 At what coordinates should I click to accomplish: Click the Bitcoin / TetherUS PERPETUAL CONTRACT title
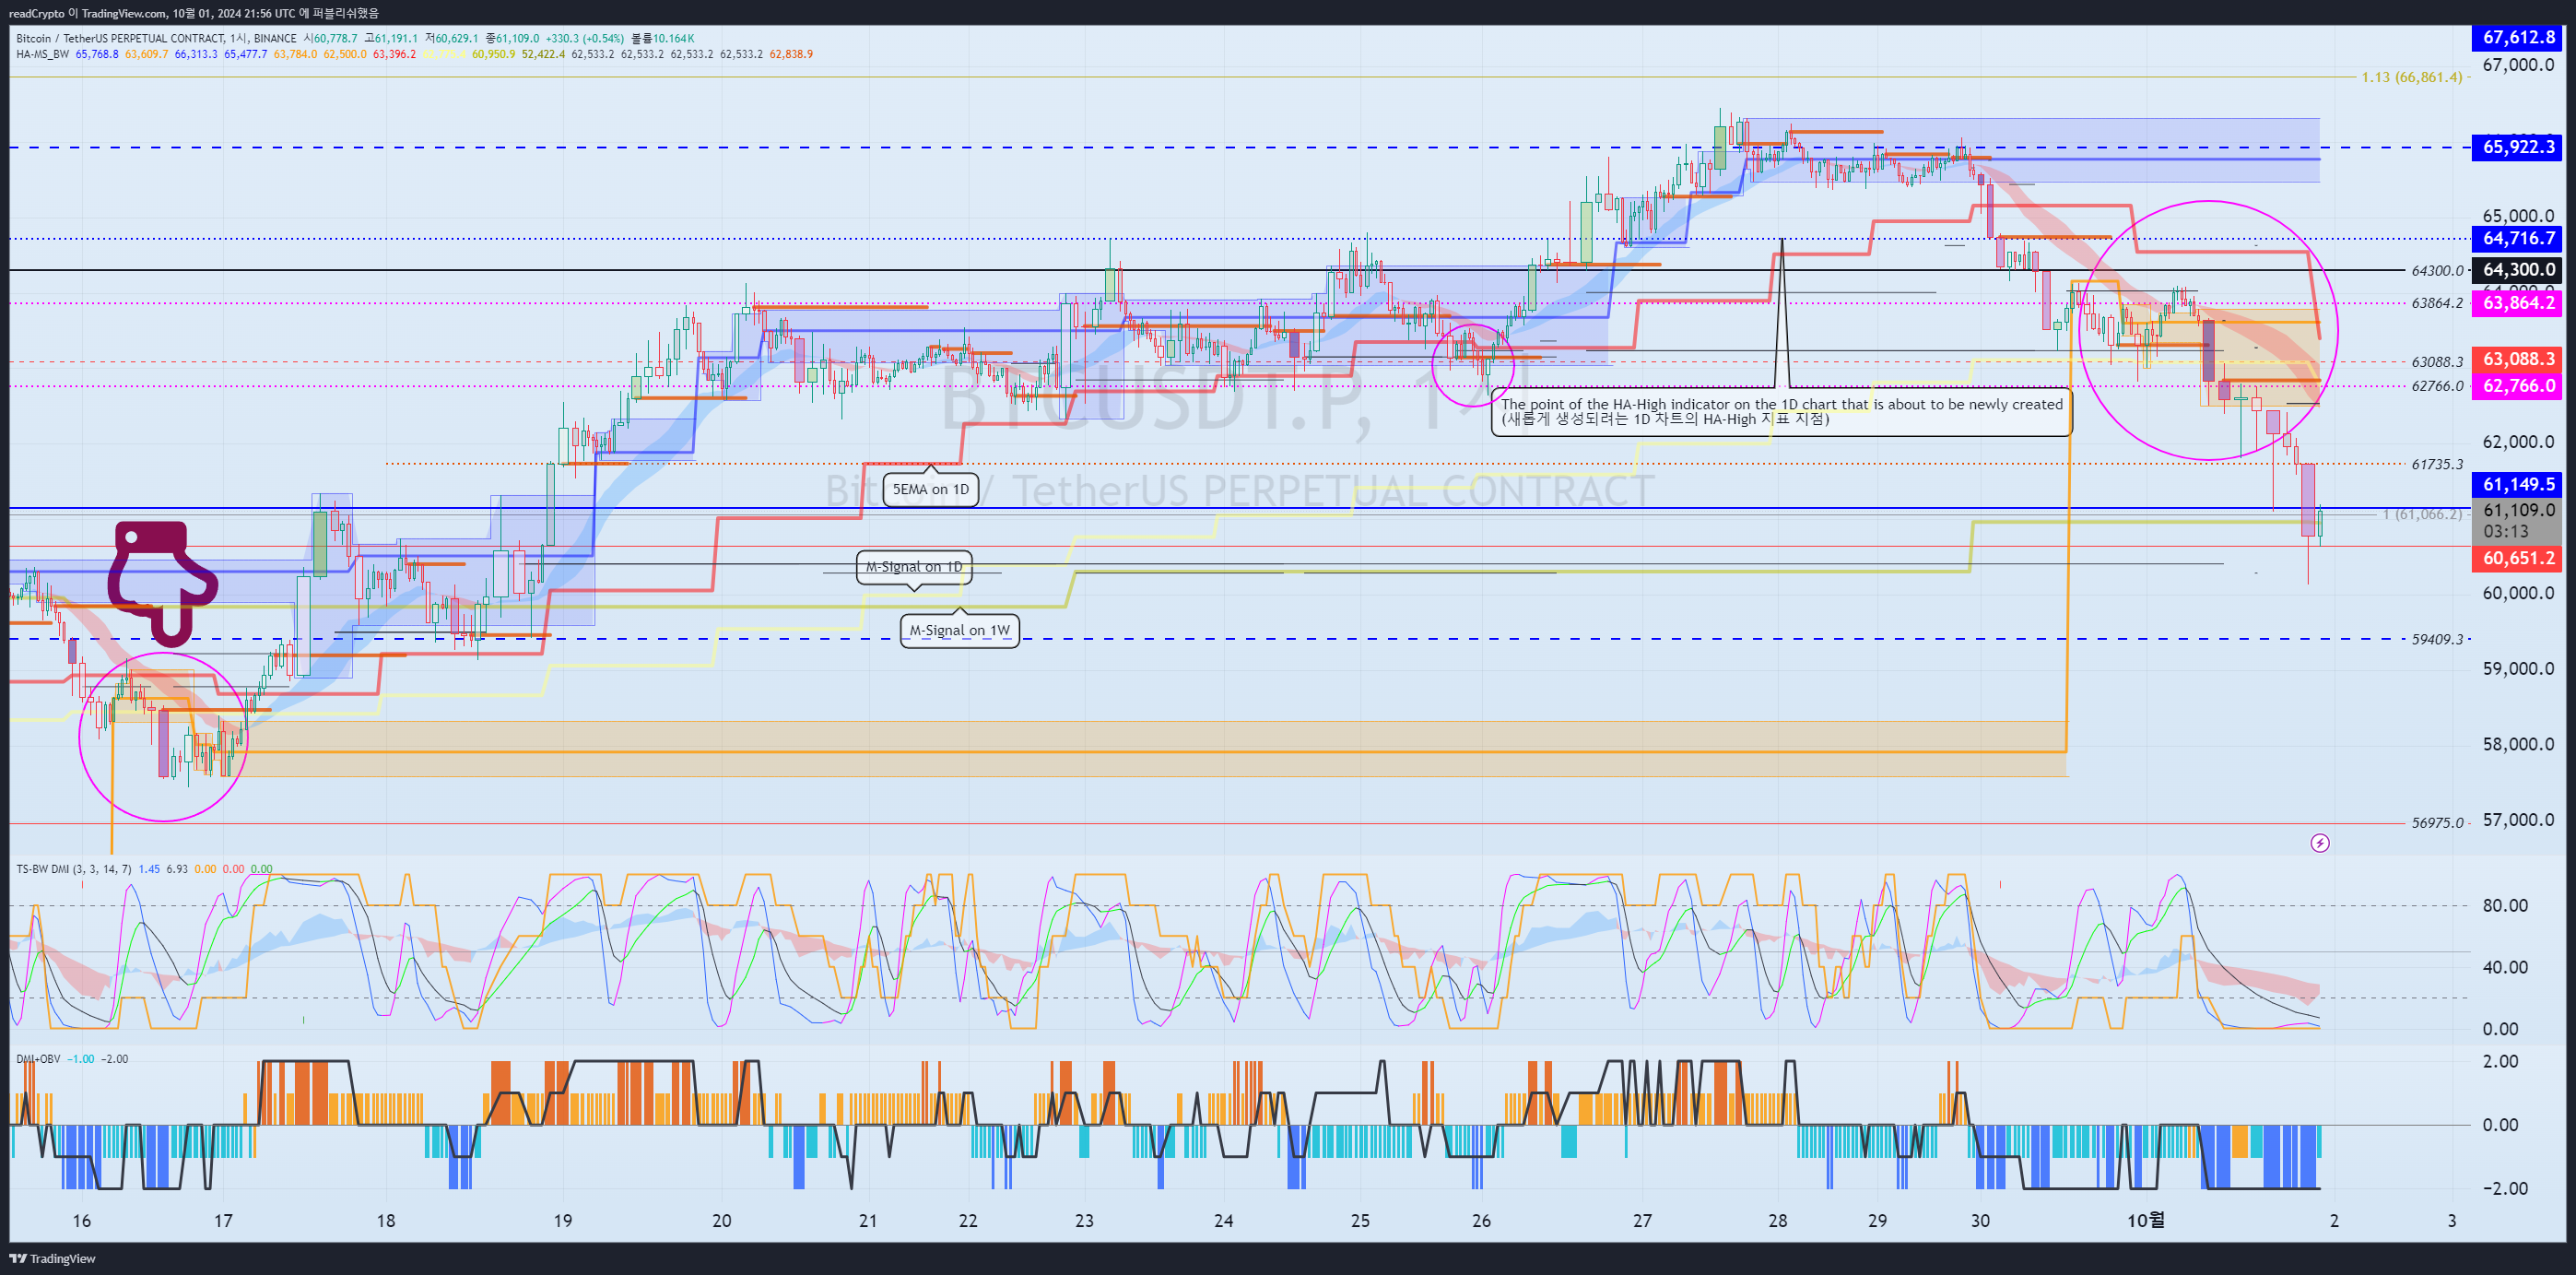[x=120, y=38]
